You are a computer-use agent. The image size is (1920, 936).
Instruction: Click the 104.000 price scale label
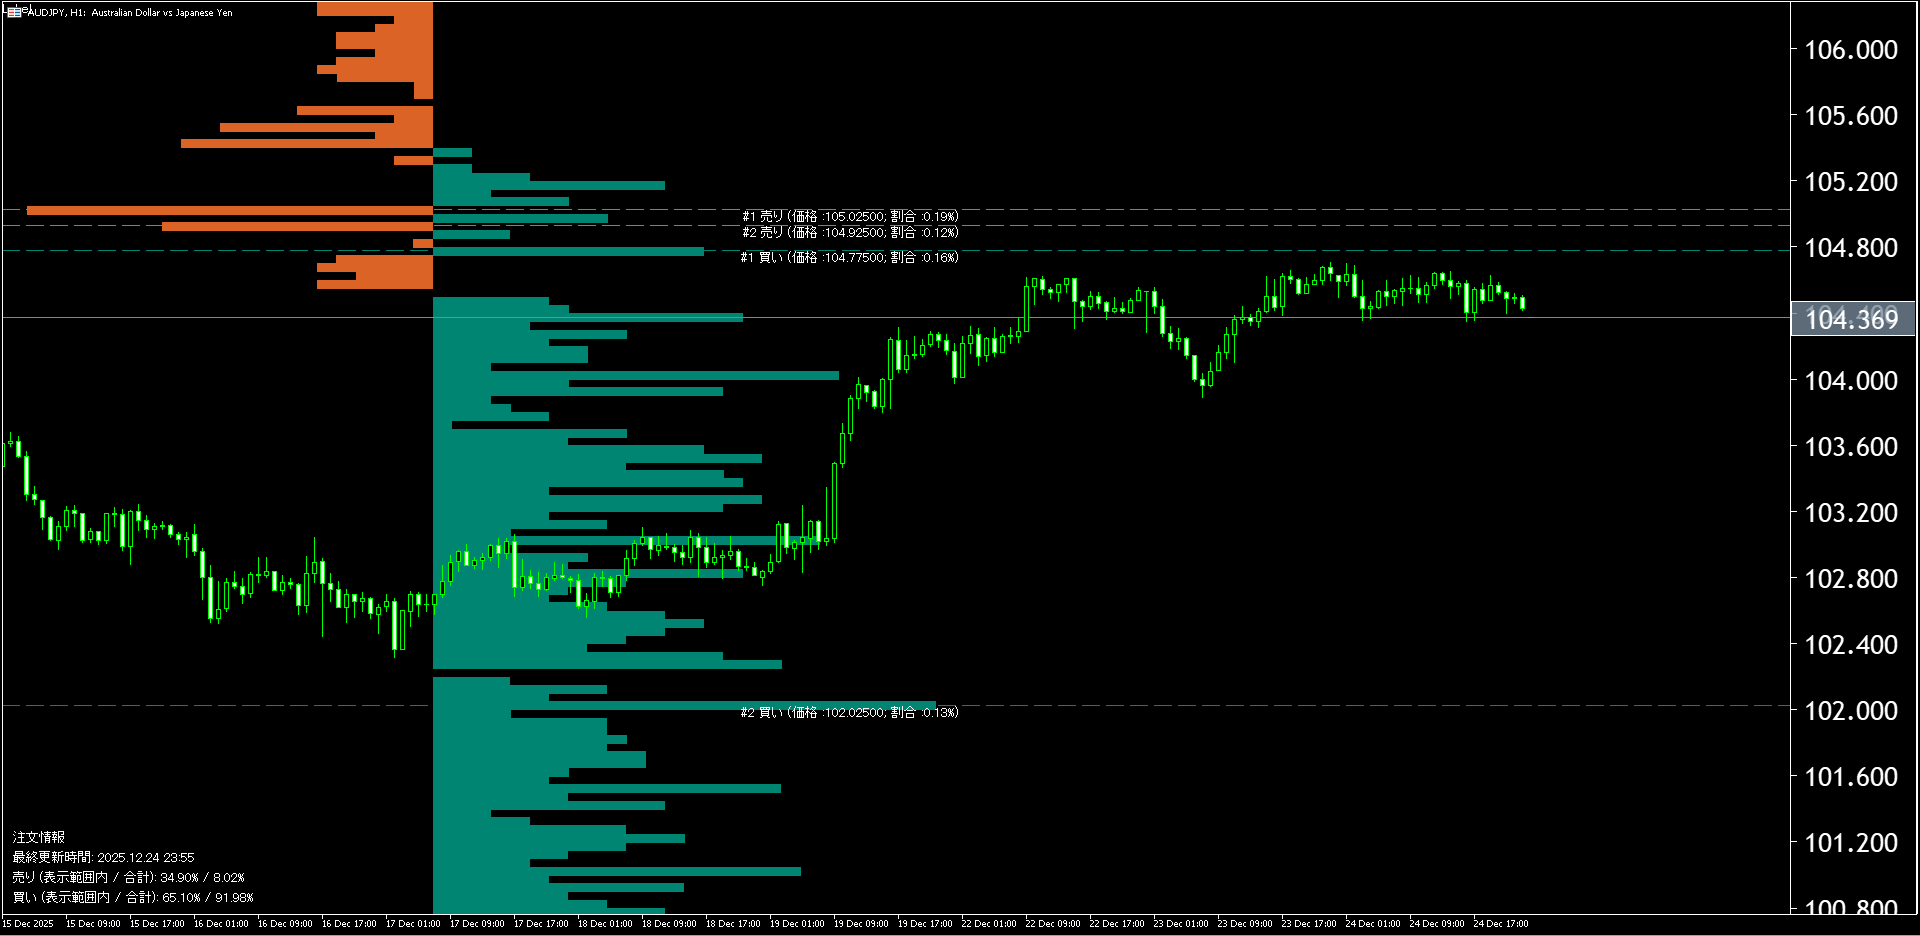(1851, 381)
